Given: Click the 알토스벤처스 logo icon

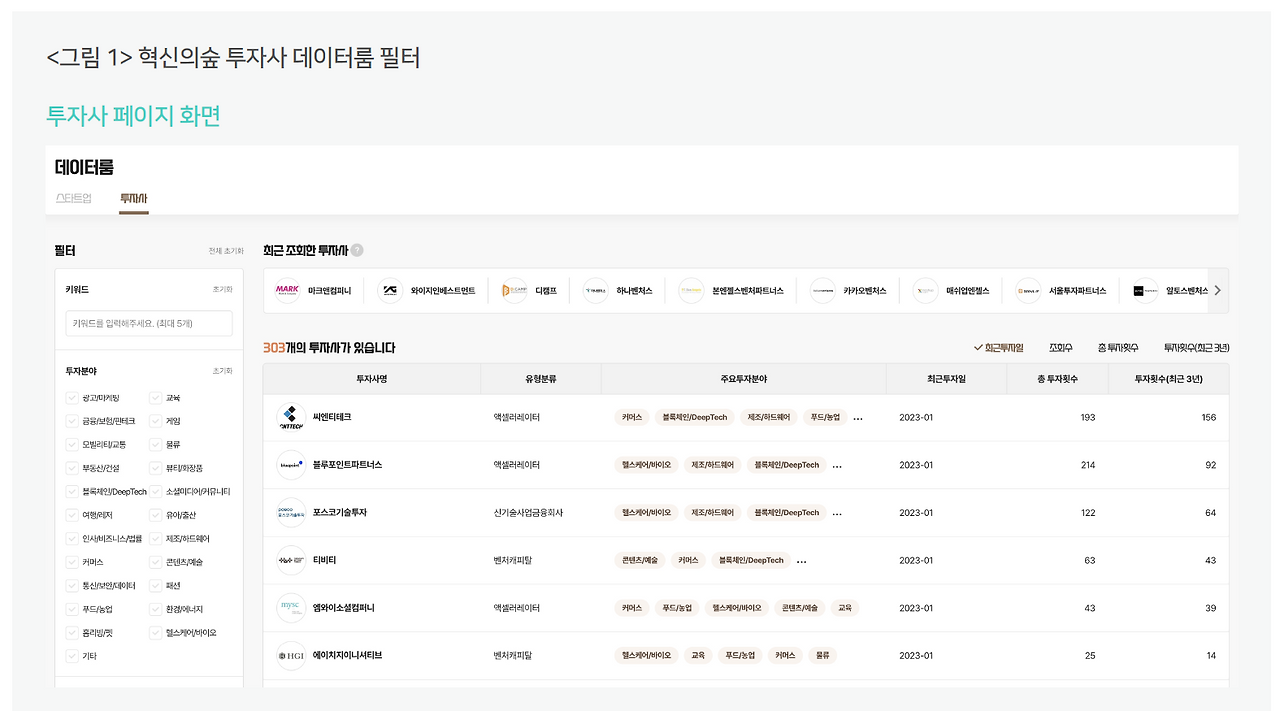Looking at the screenshot, I should point(1145,291).
